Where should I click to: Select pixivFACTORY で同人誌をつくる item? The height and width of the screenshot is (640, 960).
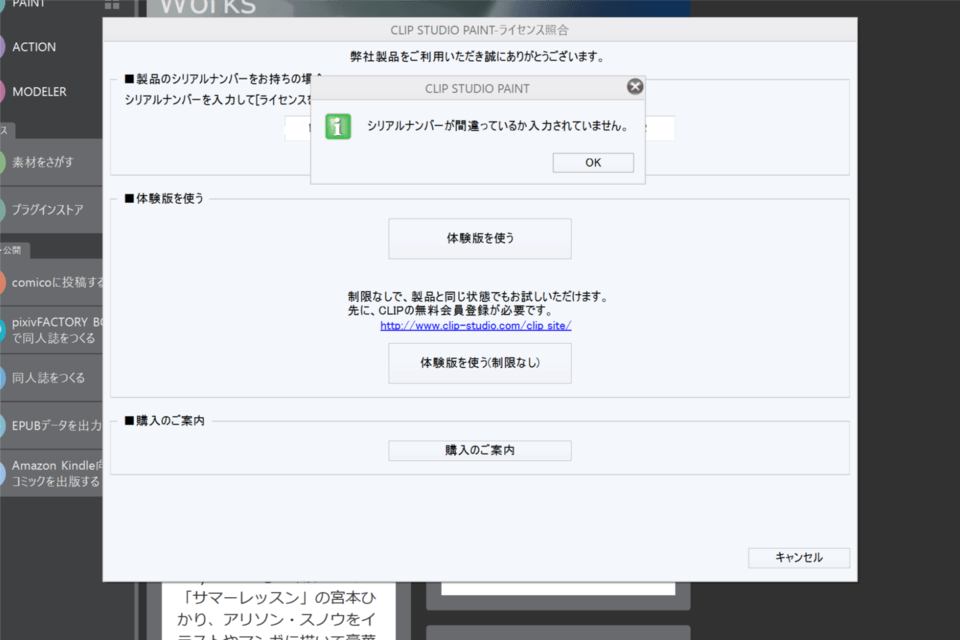point(51,330)
